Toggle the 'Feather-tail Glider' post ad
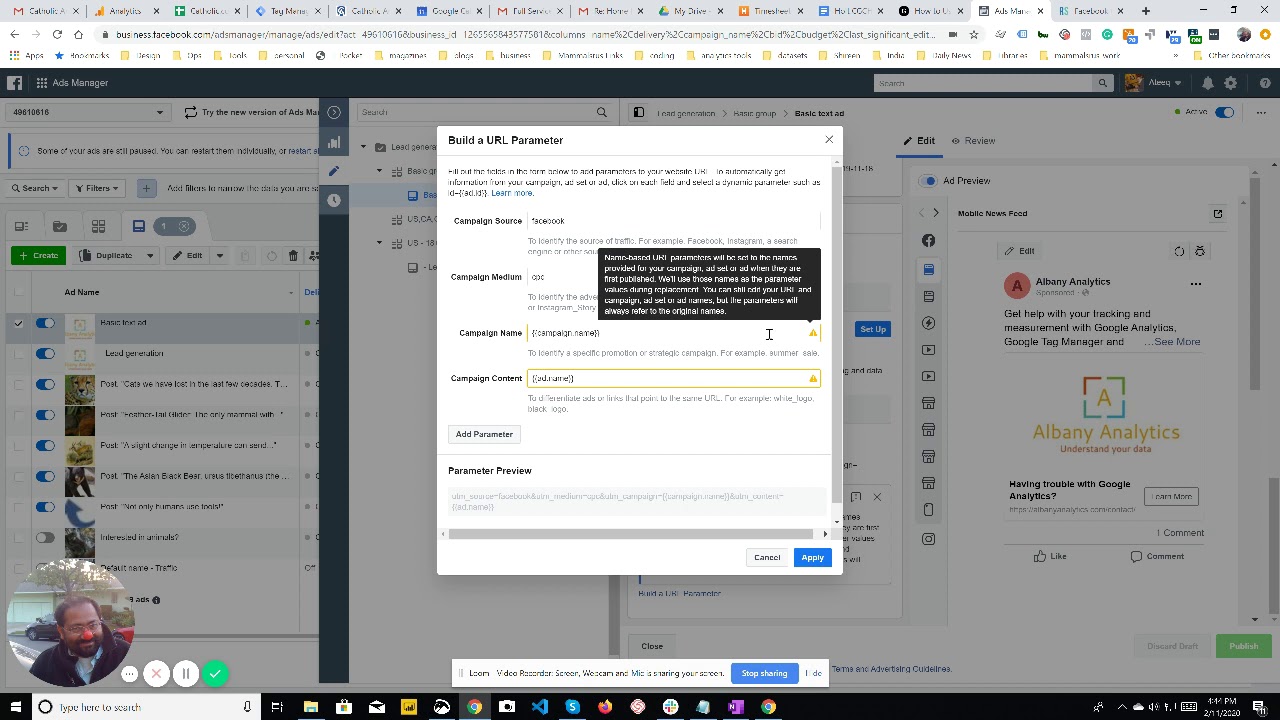 [45, 414]
